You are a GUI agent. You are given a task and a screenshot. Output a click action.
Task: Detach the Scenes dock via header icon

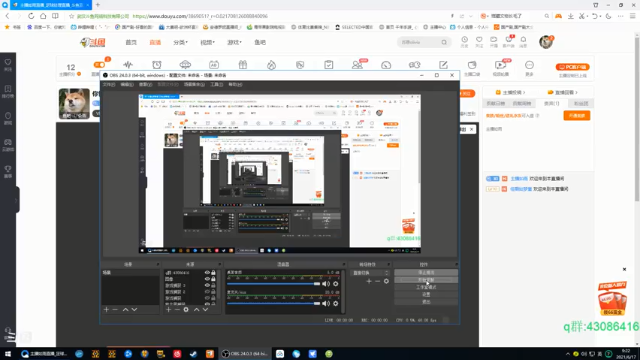(x=158, y=264)
